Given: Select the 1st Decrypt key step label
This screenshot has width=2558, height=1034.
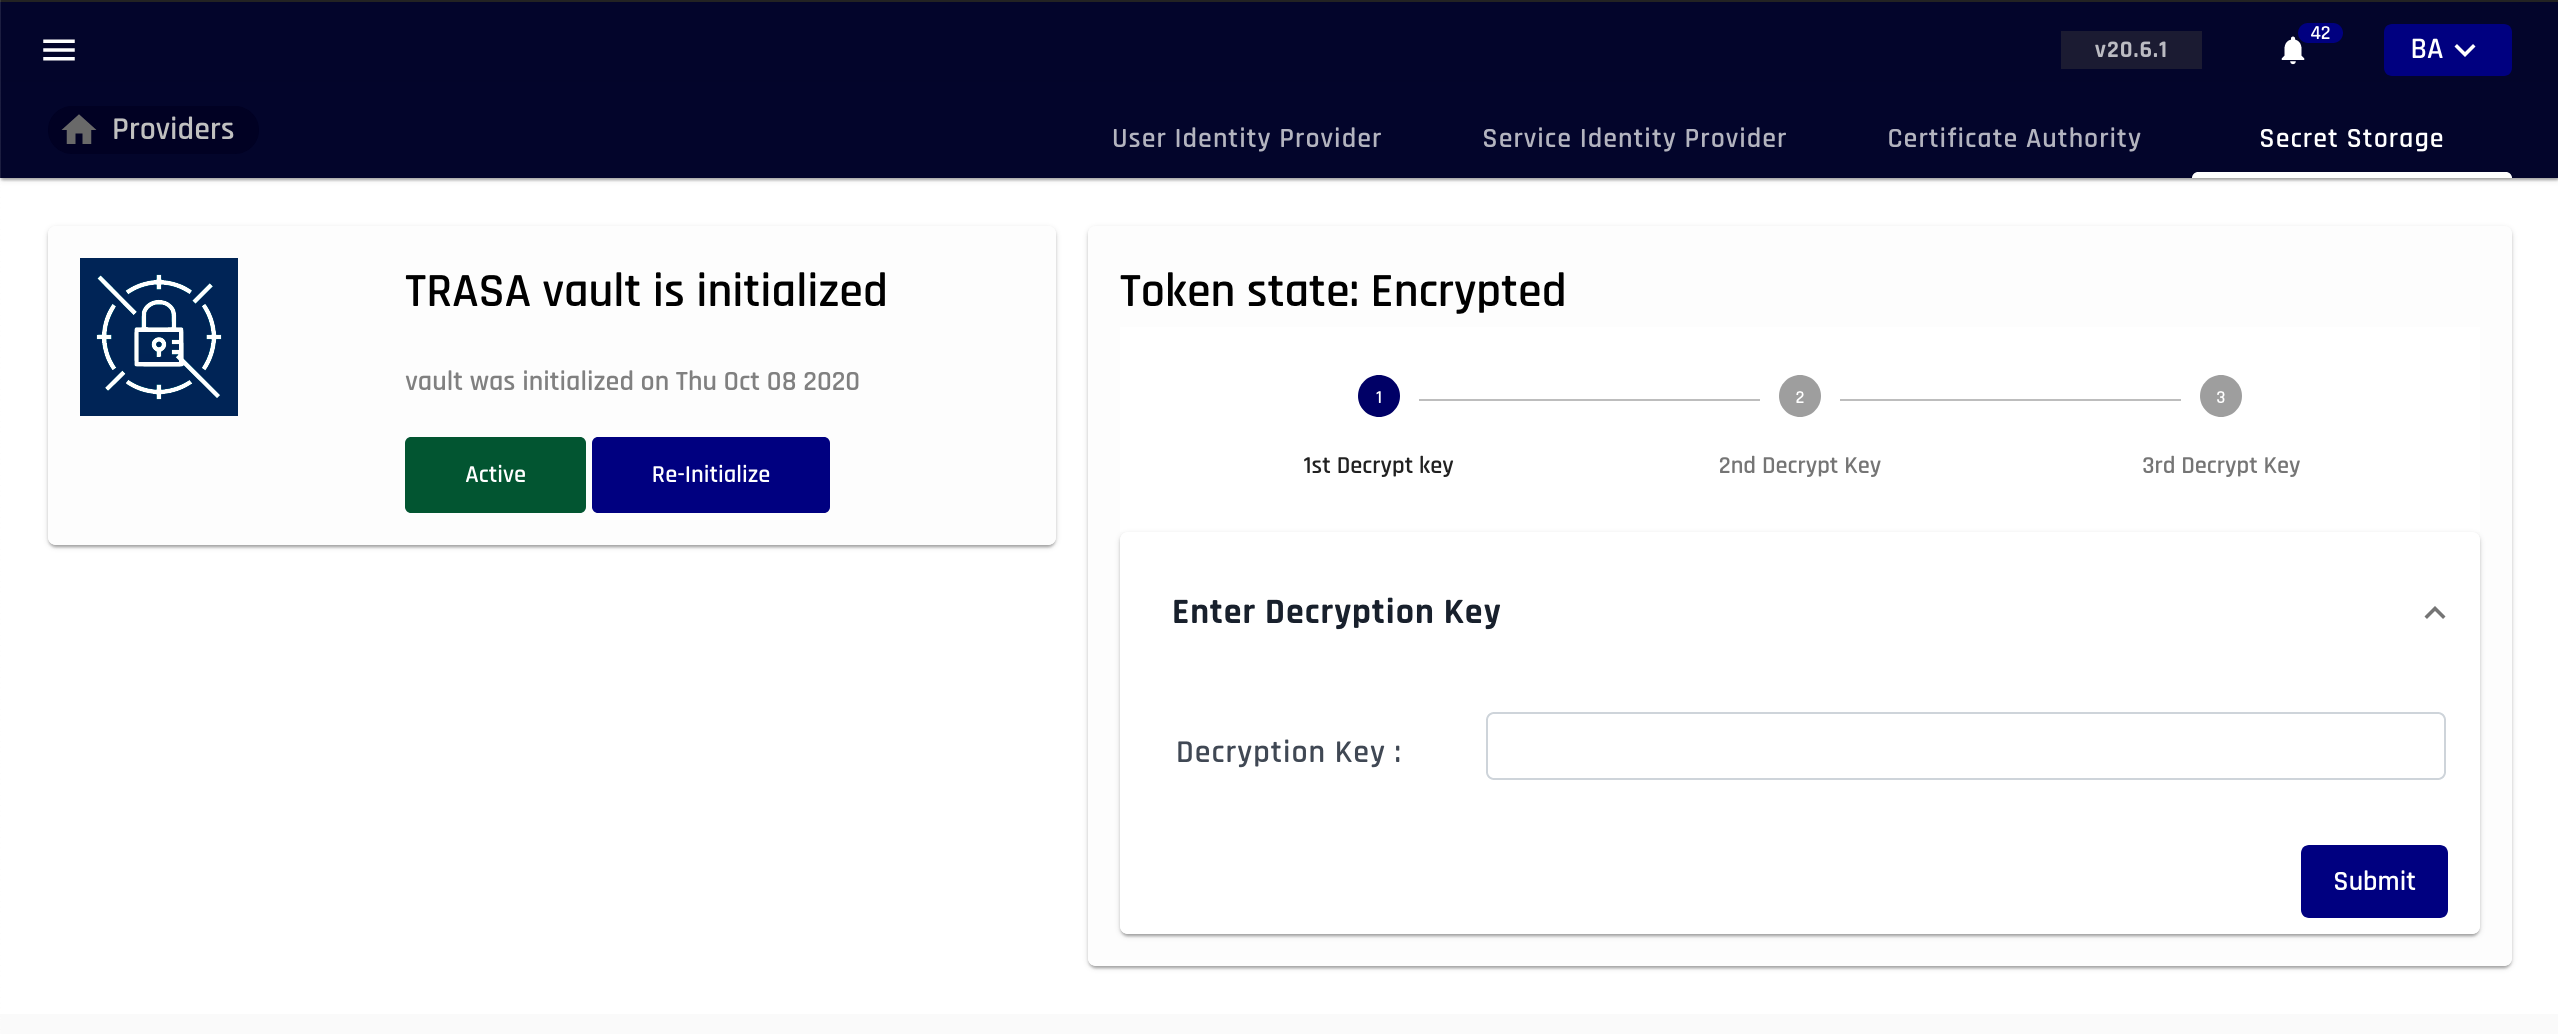Looking at the screenshot, I should coord(1378,465).
